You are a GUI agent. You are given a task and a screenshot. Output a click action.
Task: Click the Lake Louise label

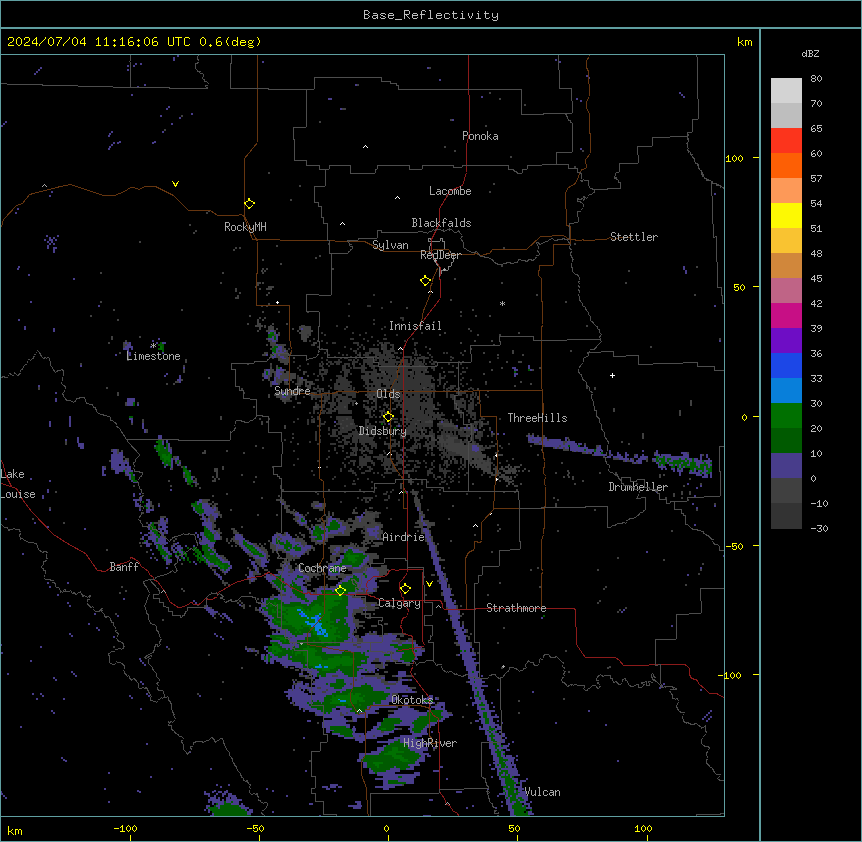point(18,484)
